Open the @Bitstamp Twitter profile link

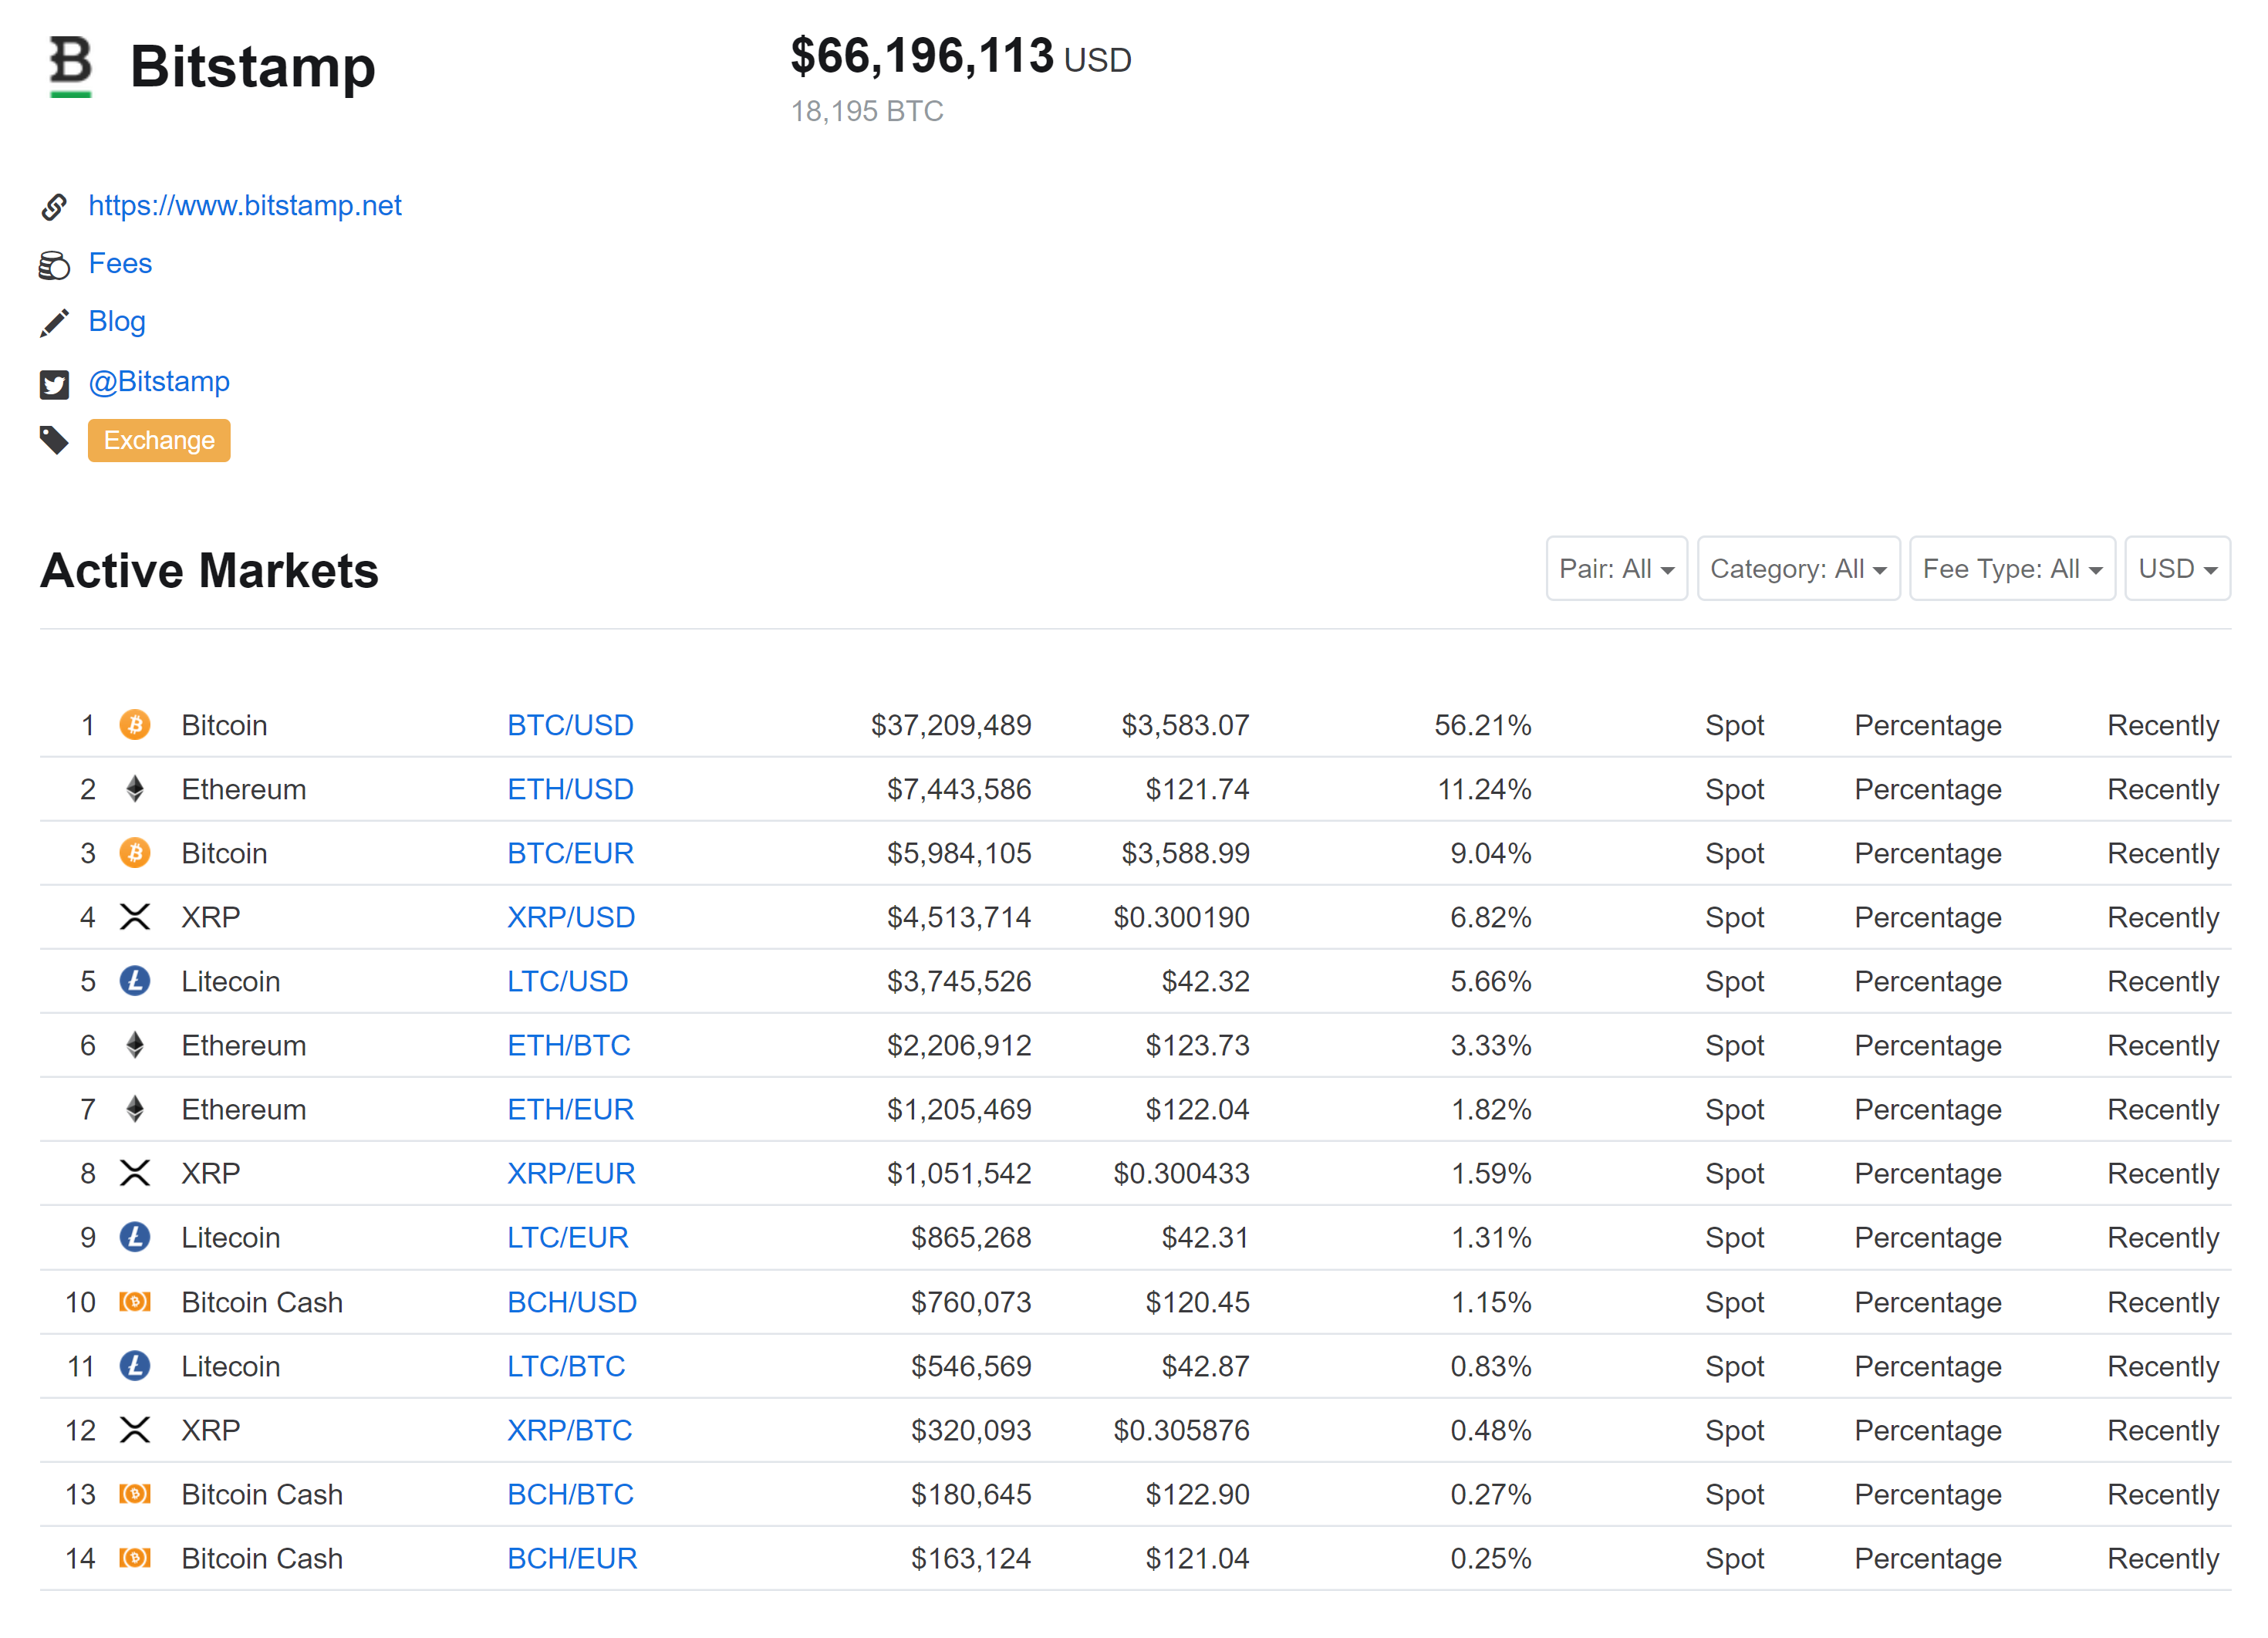pyautogui.click(x=159, y=381)
